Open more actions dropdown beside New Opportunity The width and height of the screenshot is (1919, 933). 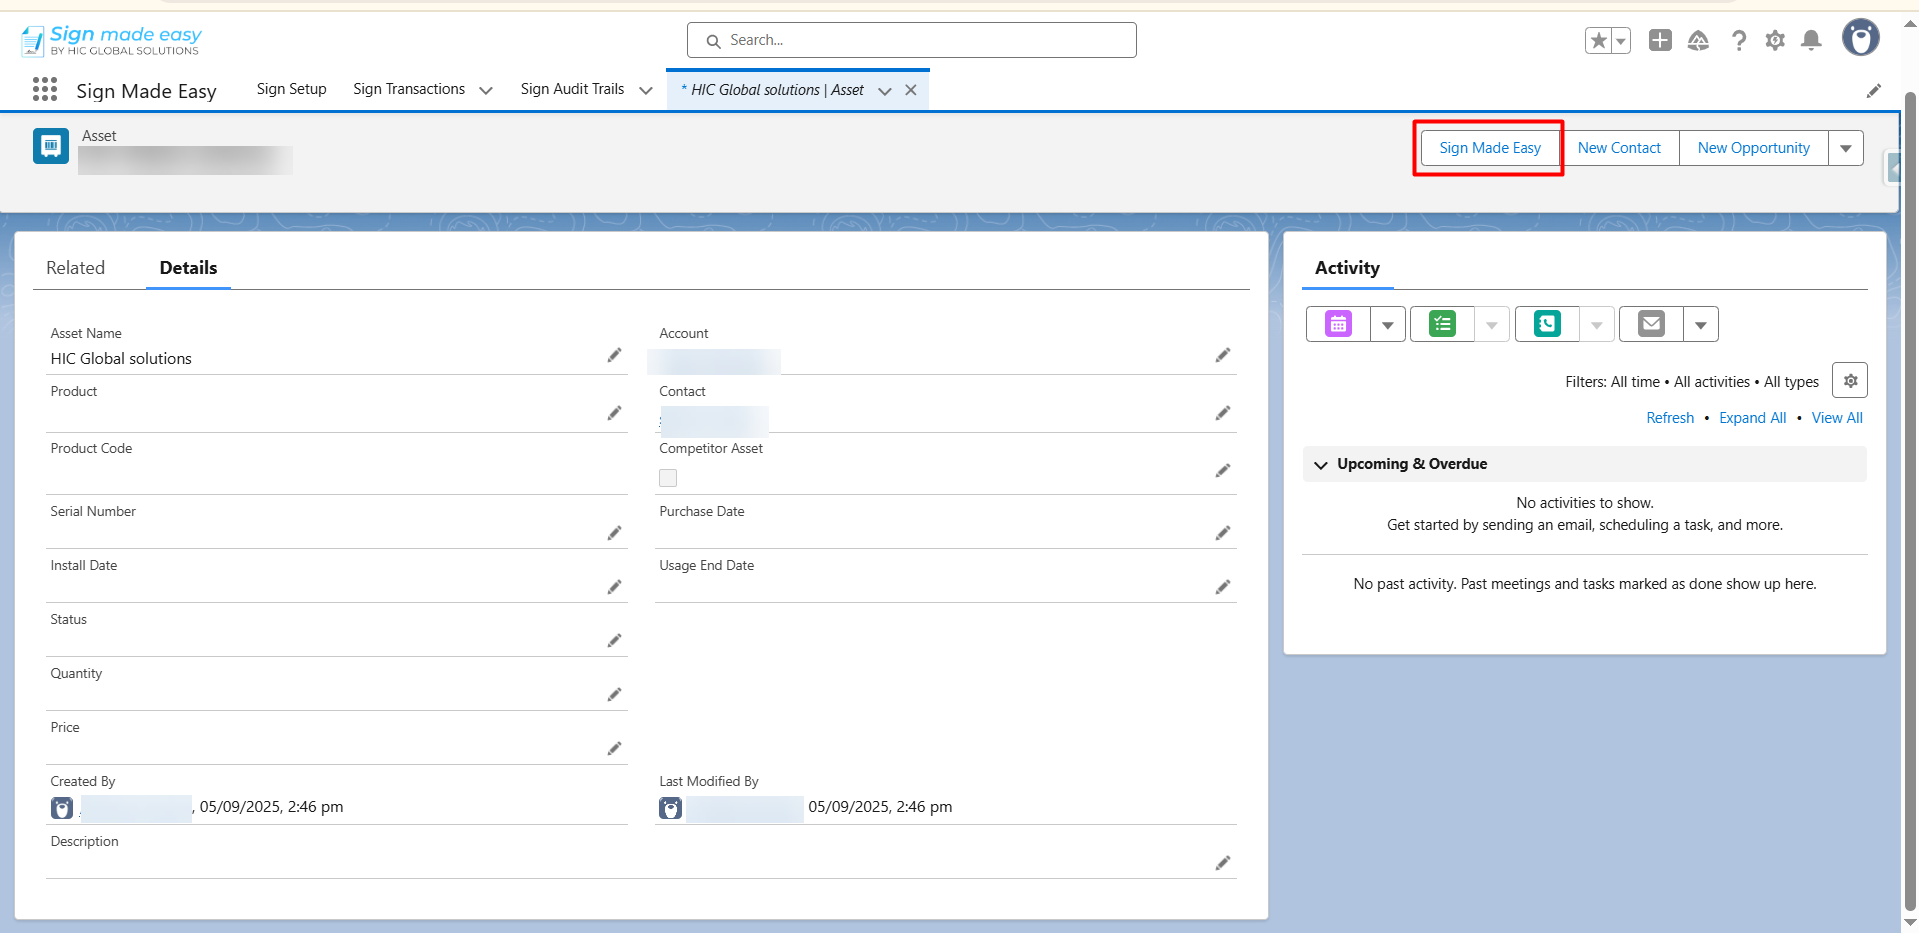pos(1845,148)
